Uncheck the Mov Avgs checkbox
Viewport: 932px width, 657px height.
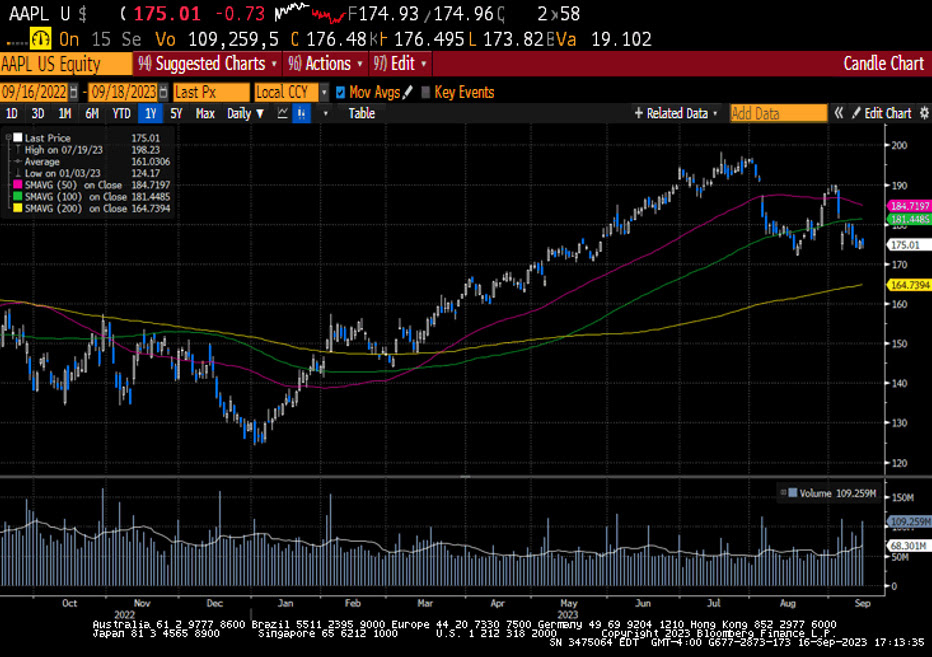[x=341, y=92]
